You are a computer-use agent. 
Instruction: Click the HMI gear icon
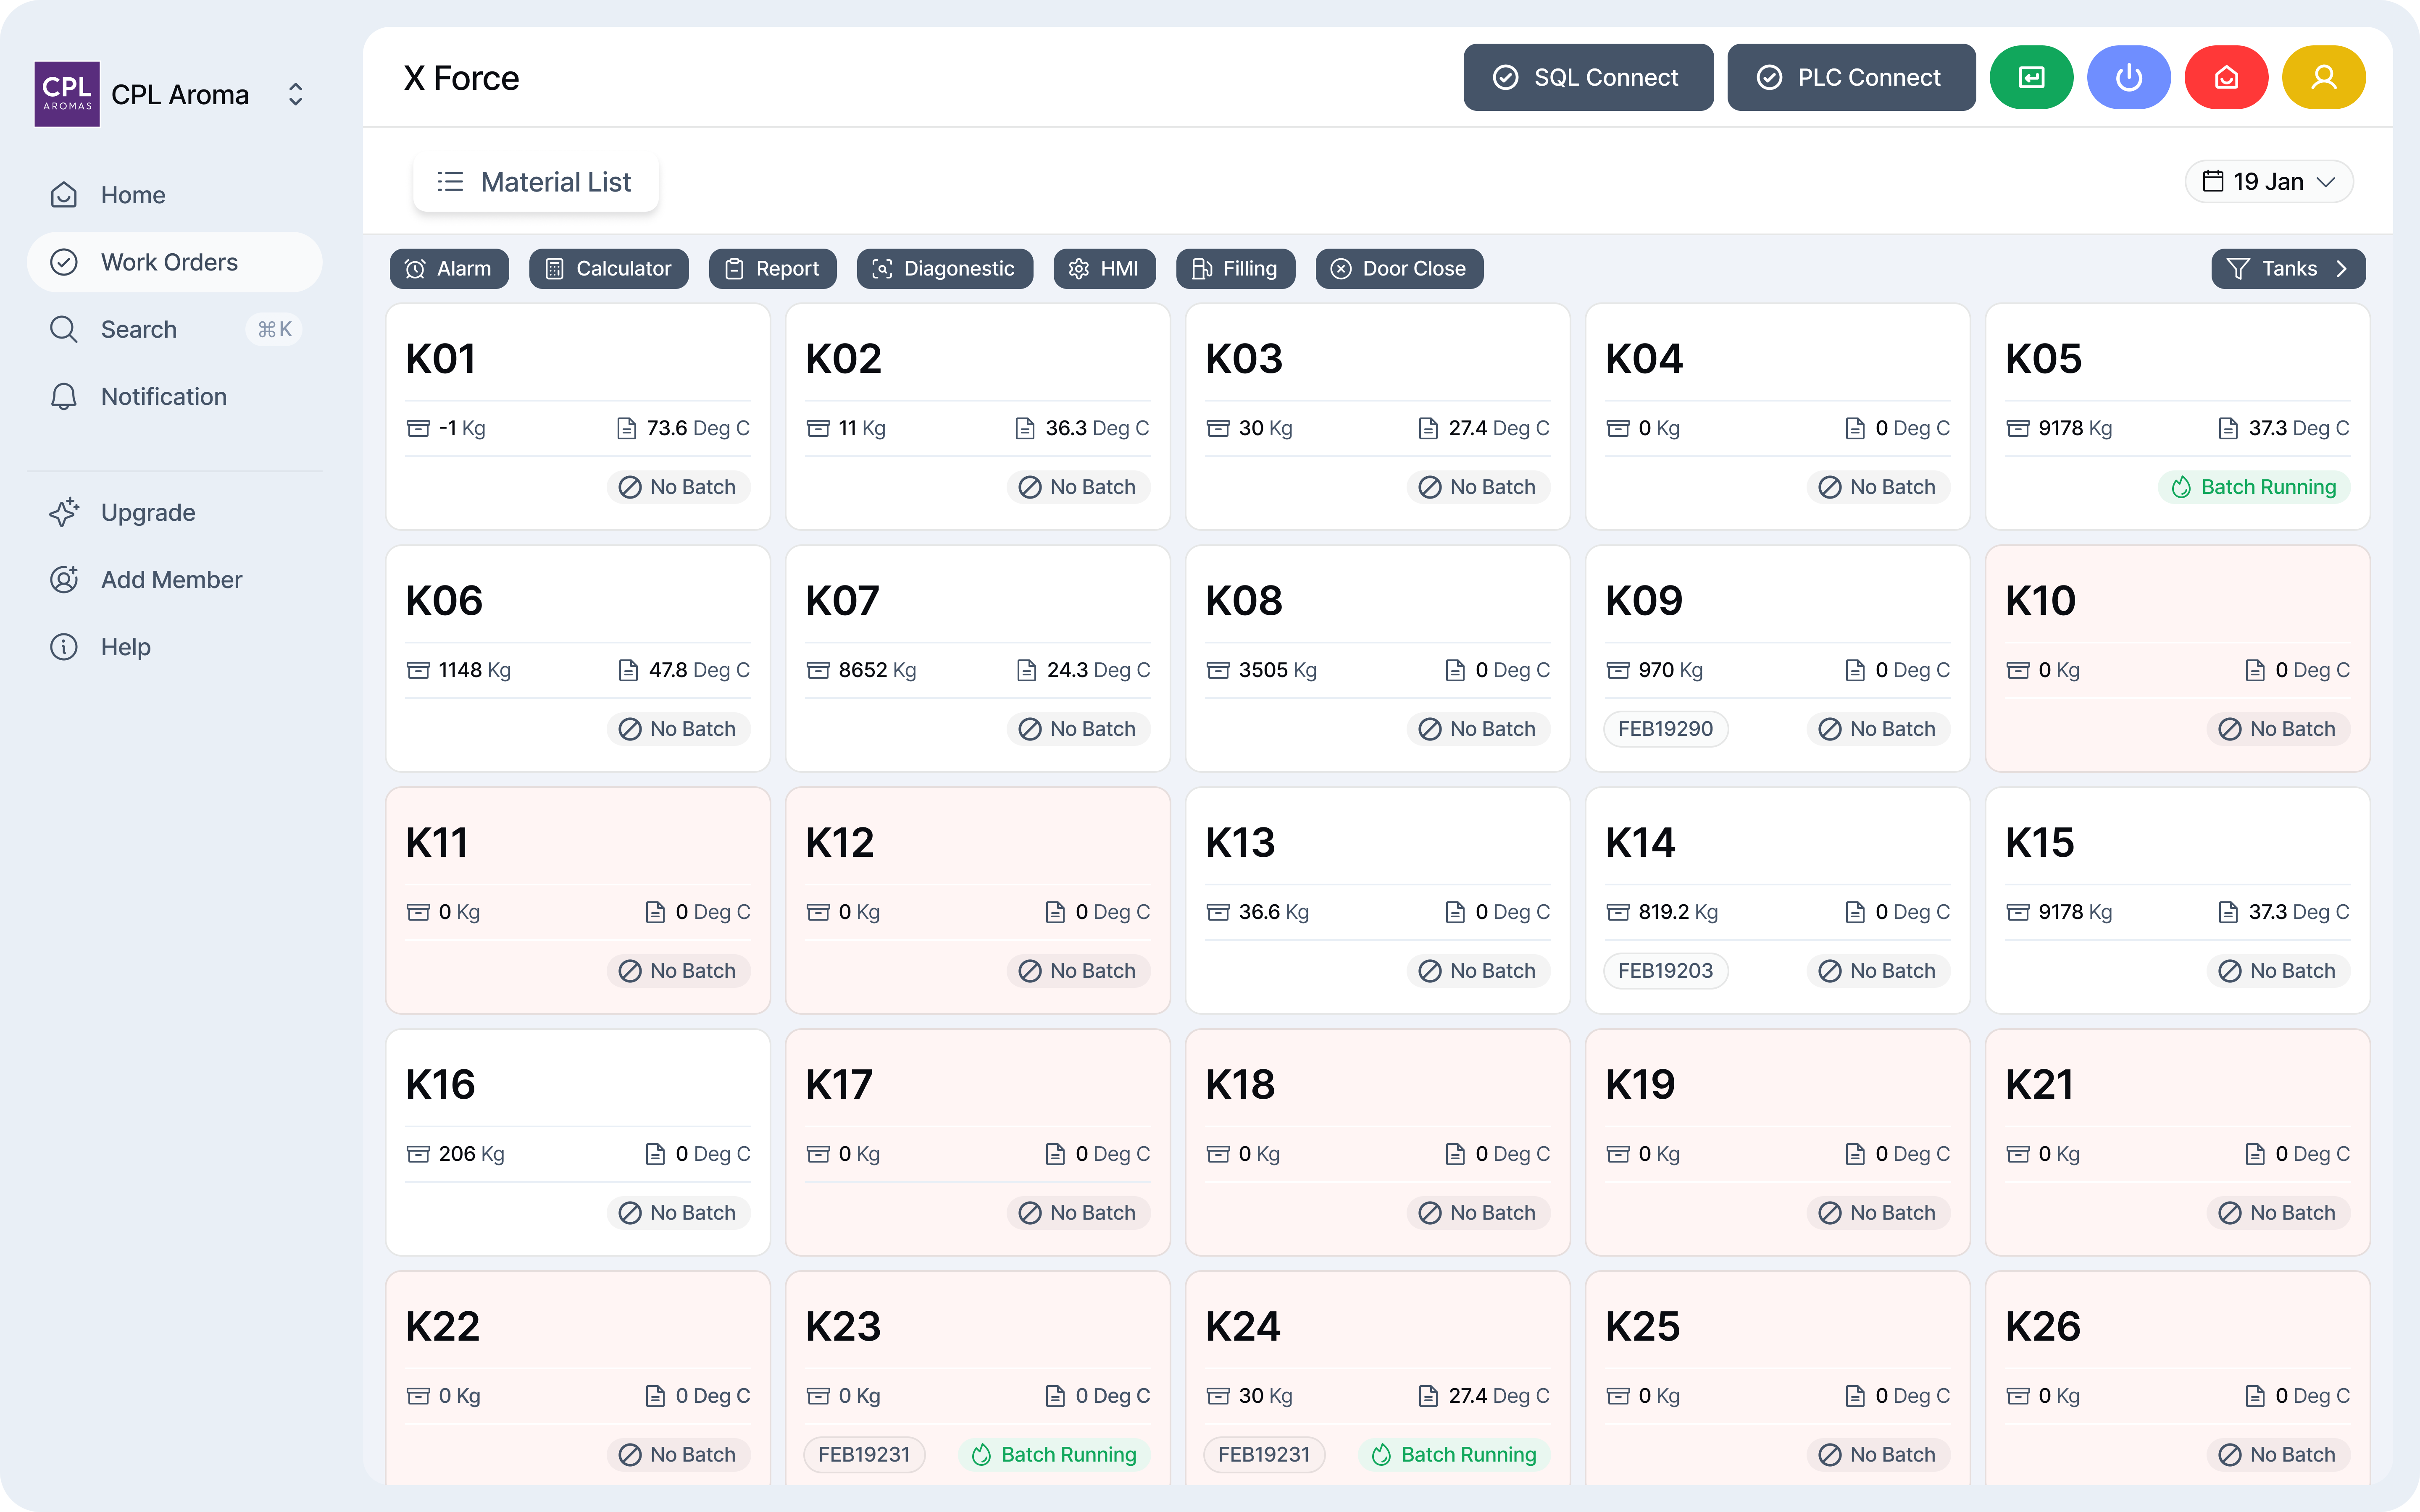[x=1078, y=269]
